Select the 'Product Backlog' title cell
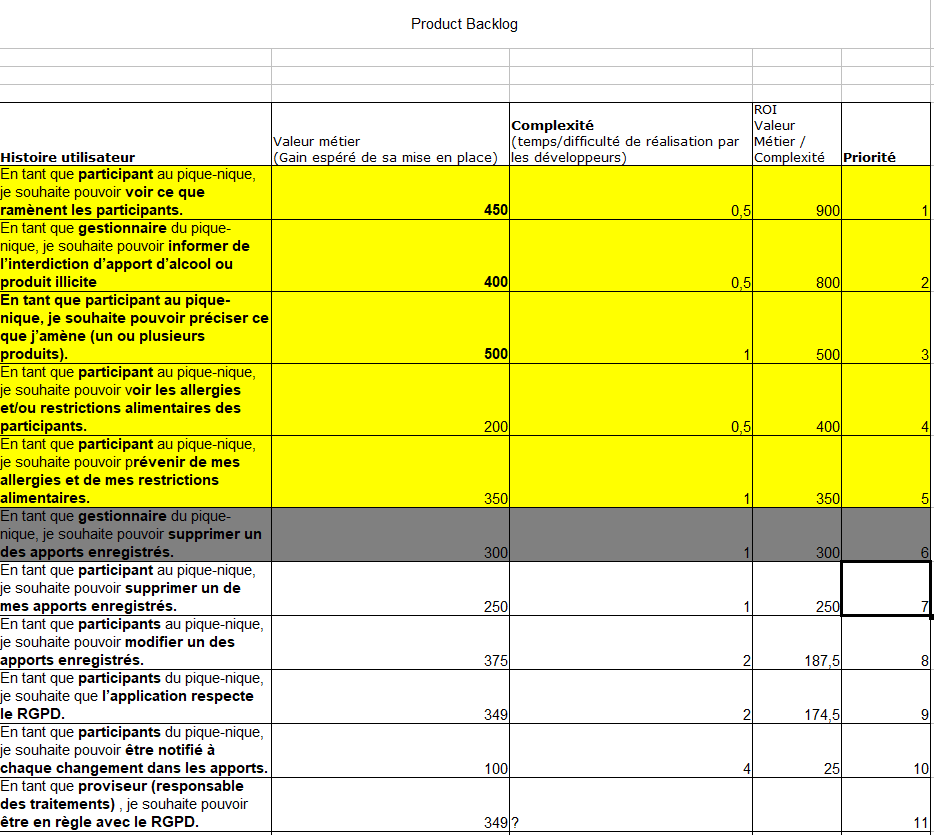Screen dimensions: 934x835 pyautogui.click(x=464, y=24)
